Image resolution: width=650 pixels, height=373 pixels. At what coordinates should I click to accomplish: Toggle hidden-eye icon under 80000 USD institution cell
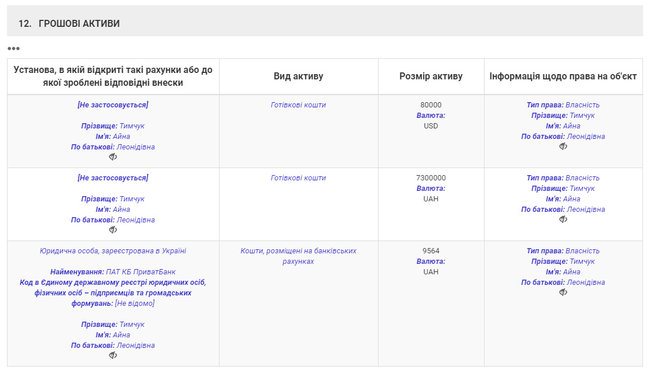(x=113, y=157)
